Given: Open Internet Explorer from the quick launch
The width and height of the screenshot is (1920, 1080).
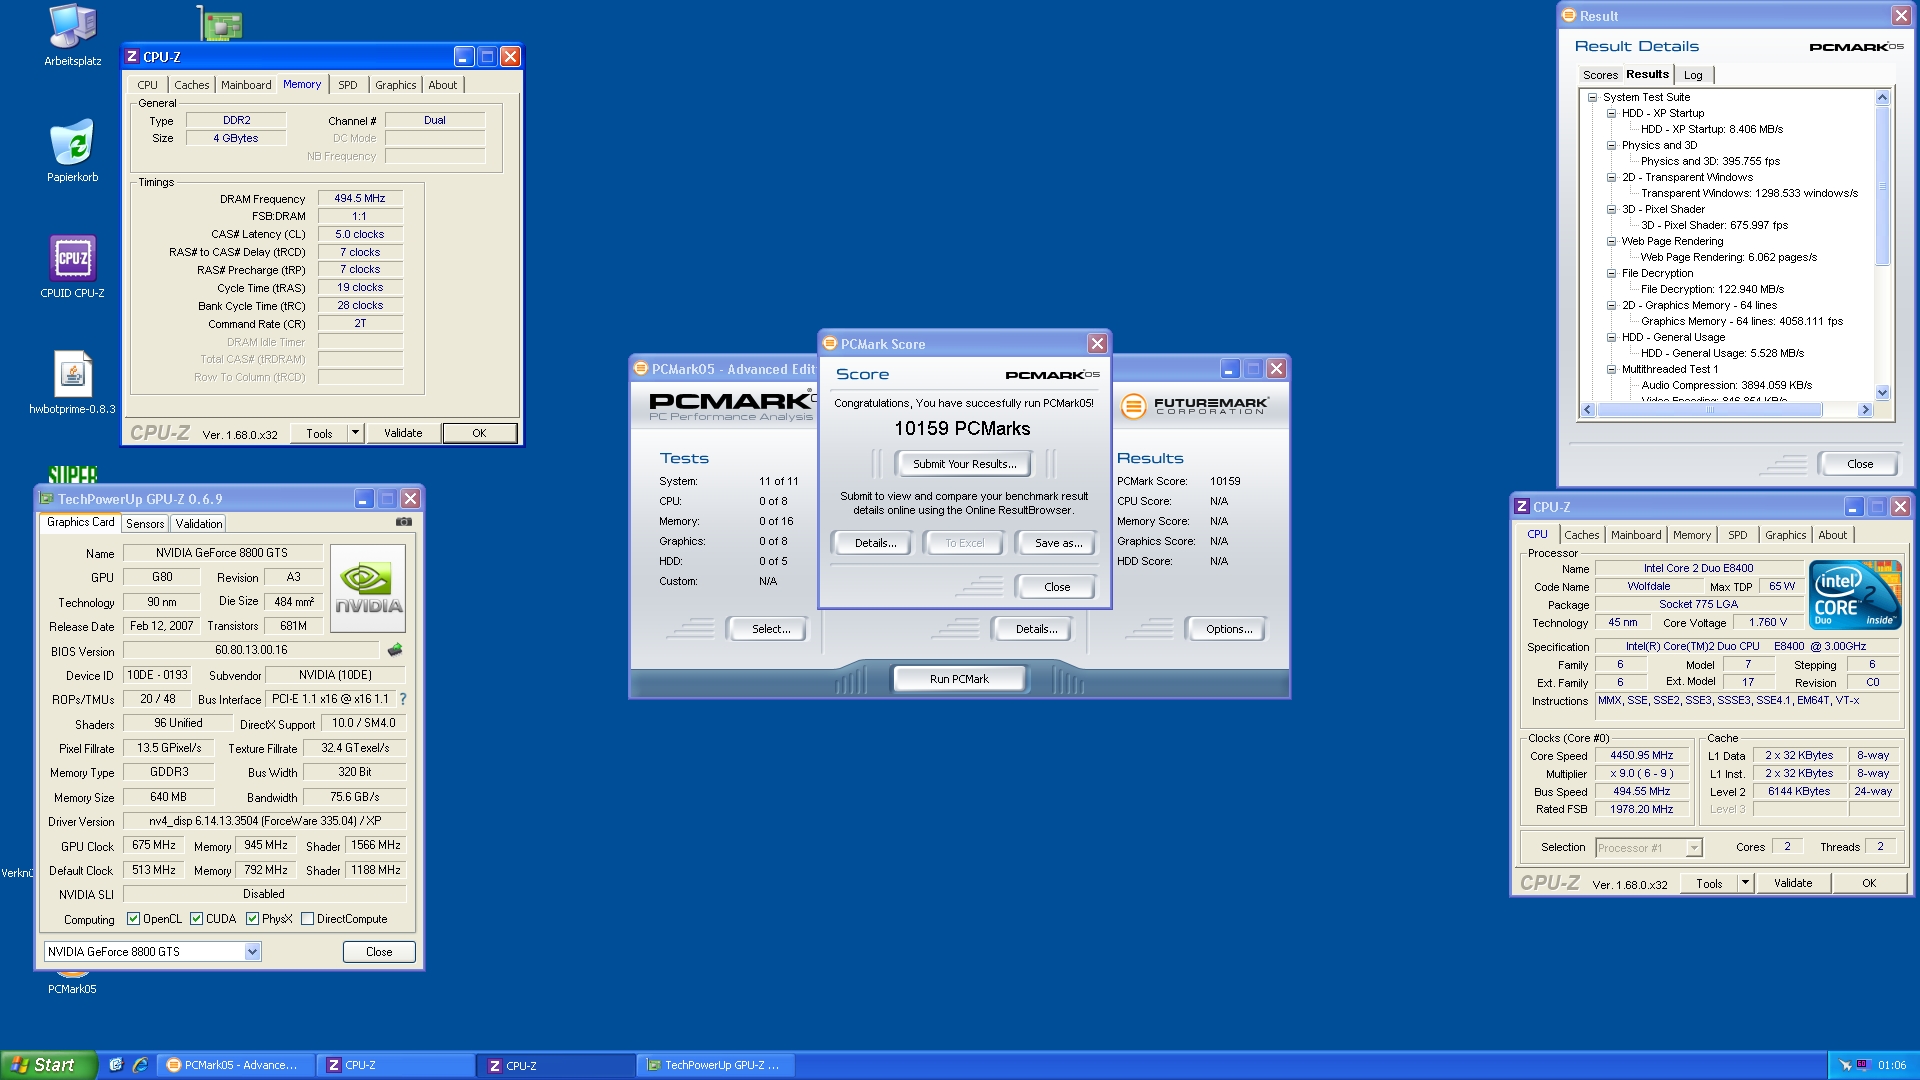Looking at the screenshot, I should (x=140, y=1065).
